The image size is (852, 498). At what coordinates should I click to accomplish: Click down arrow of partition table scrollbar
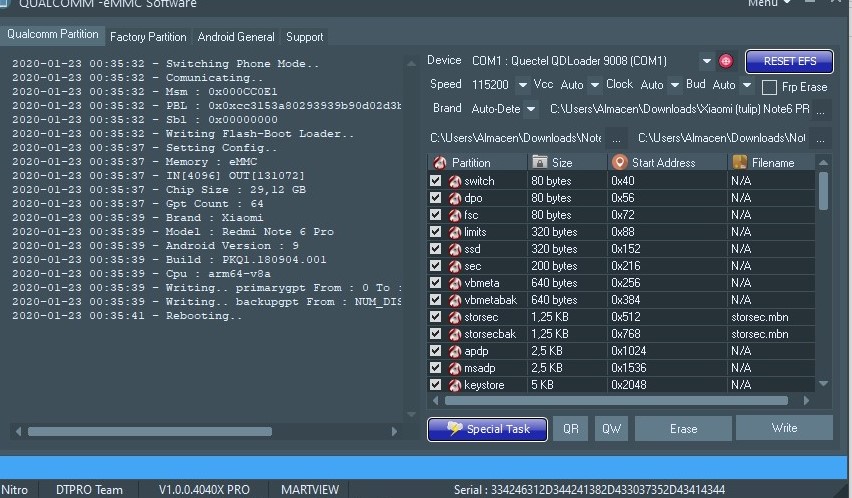[823, 384]
